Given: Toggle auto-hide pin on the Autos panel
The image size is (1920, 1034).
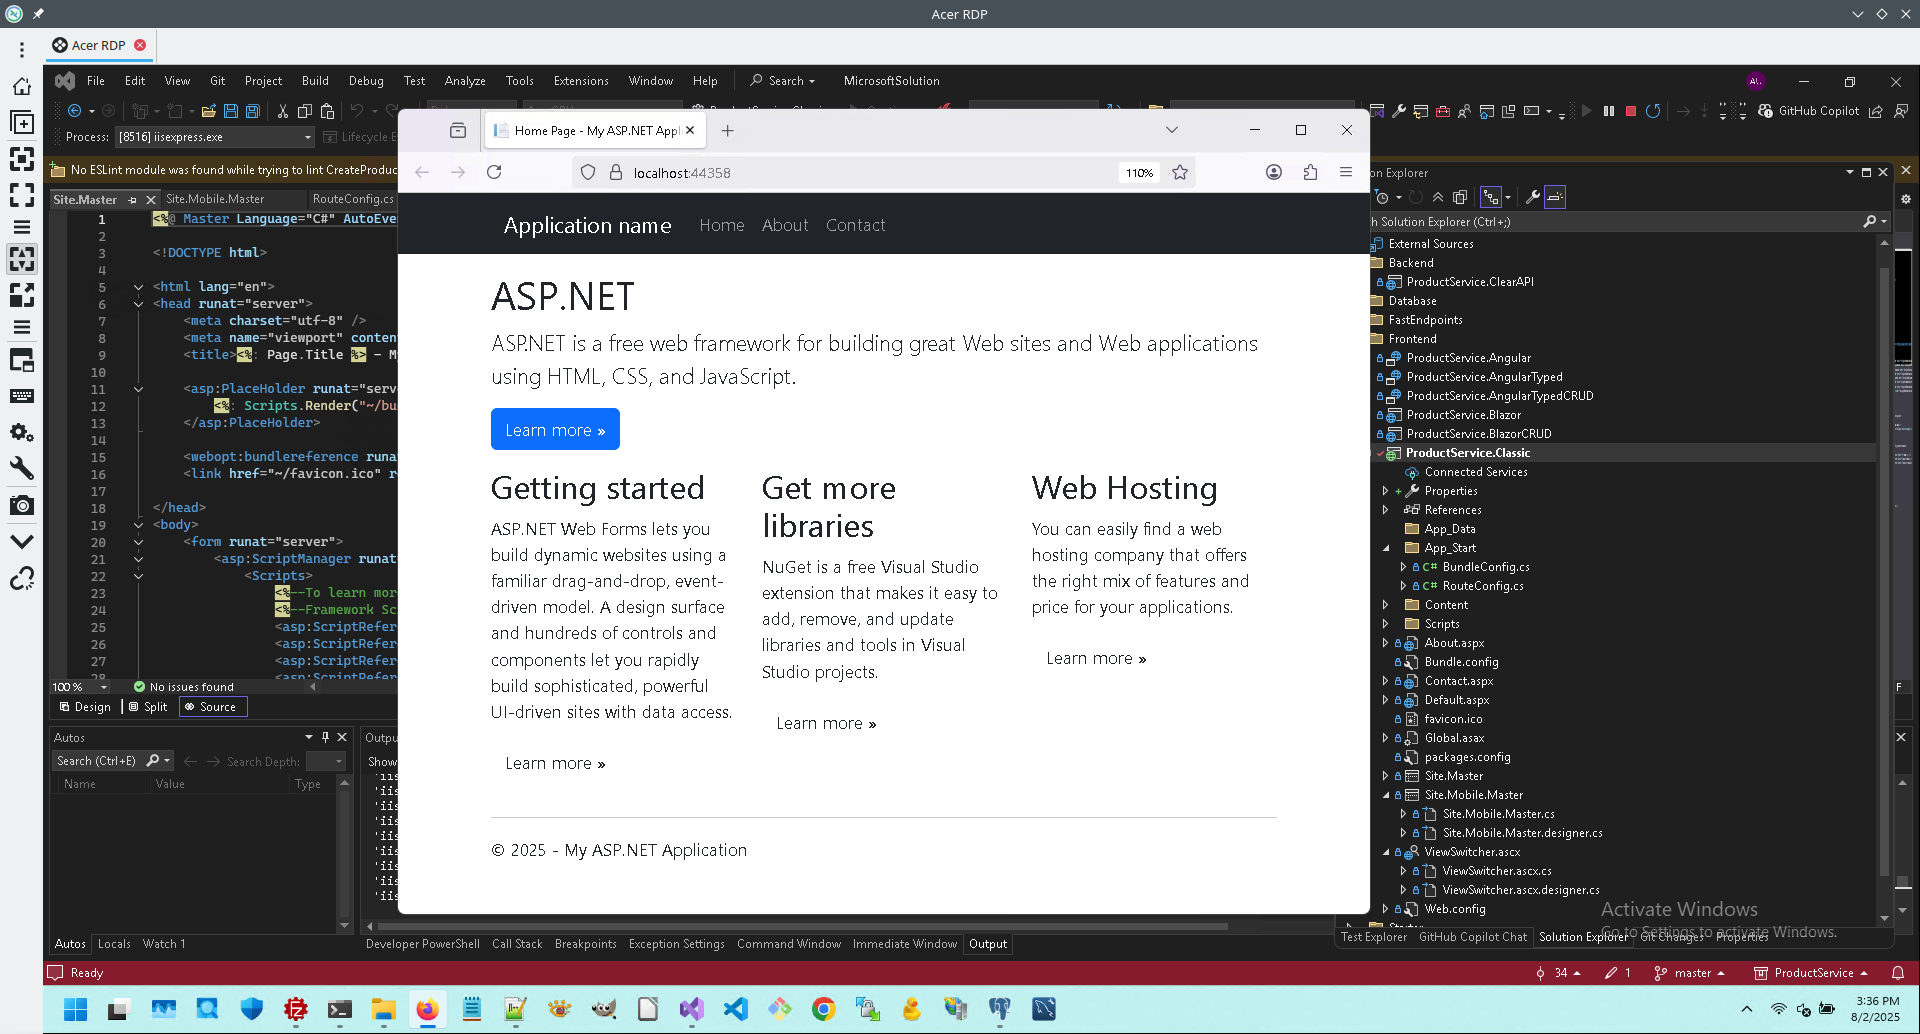Looking at the screenshot, I should click(325, 737).
